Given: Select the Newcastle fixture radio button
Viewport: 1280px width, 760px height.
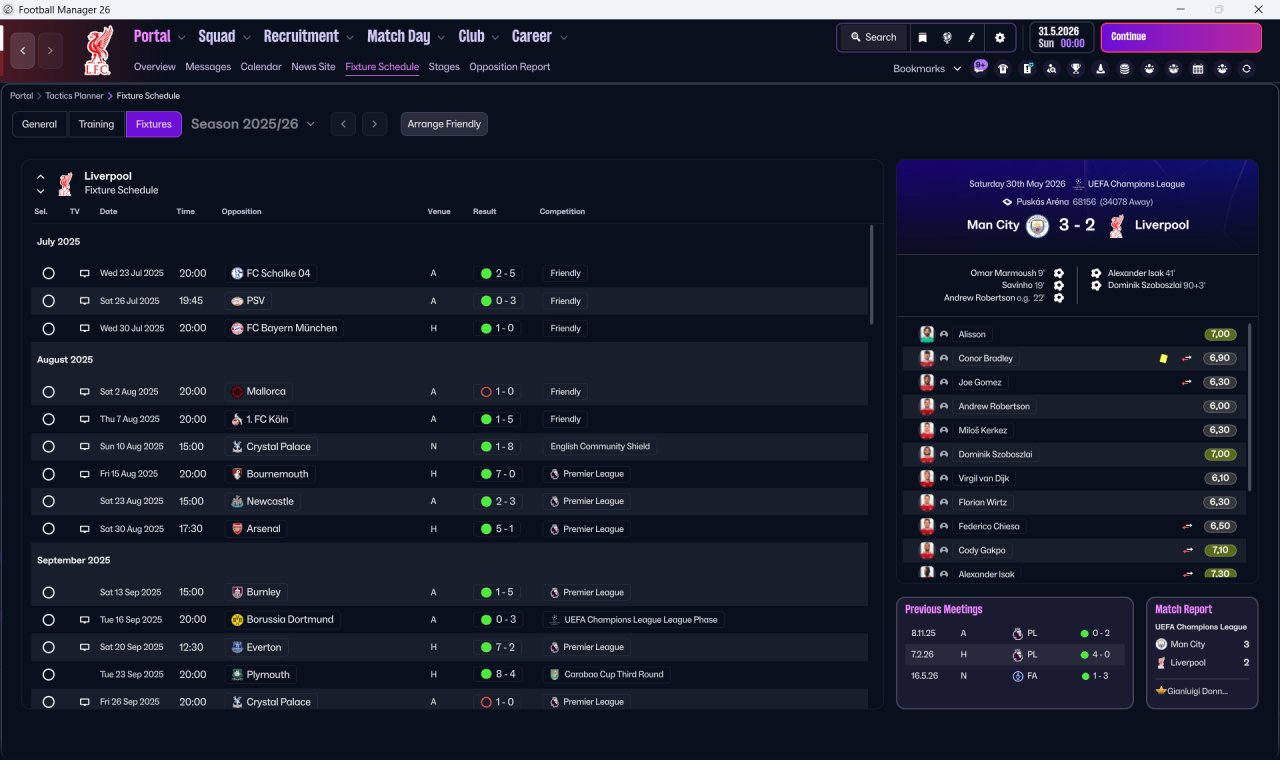Looking at the screenshot, I should (48, 501).
